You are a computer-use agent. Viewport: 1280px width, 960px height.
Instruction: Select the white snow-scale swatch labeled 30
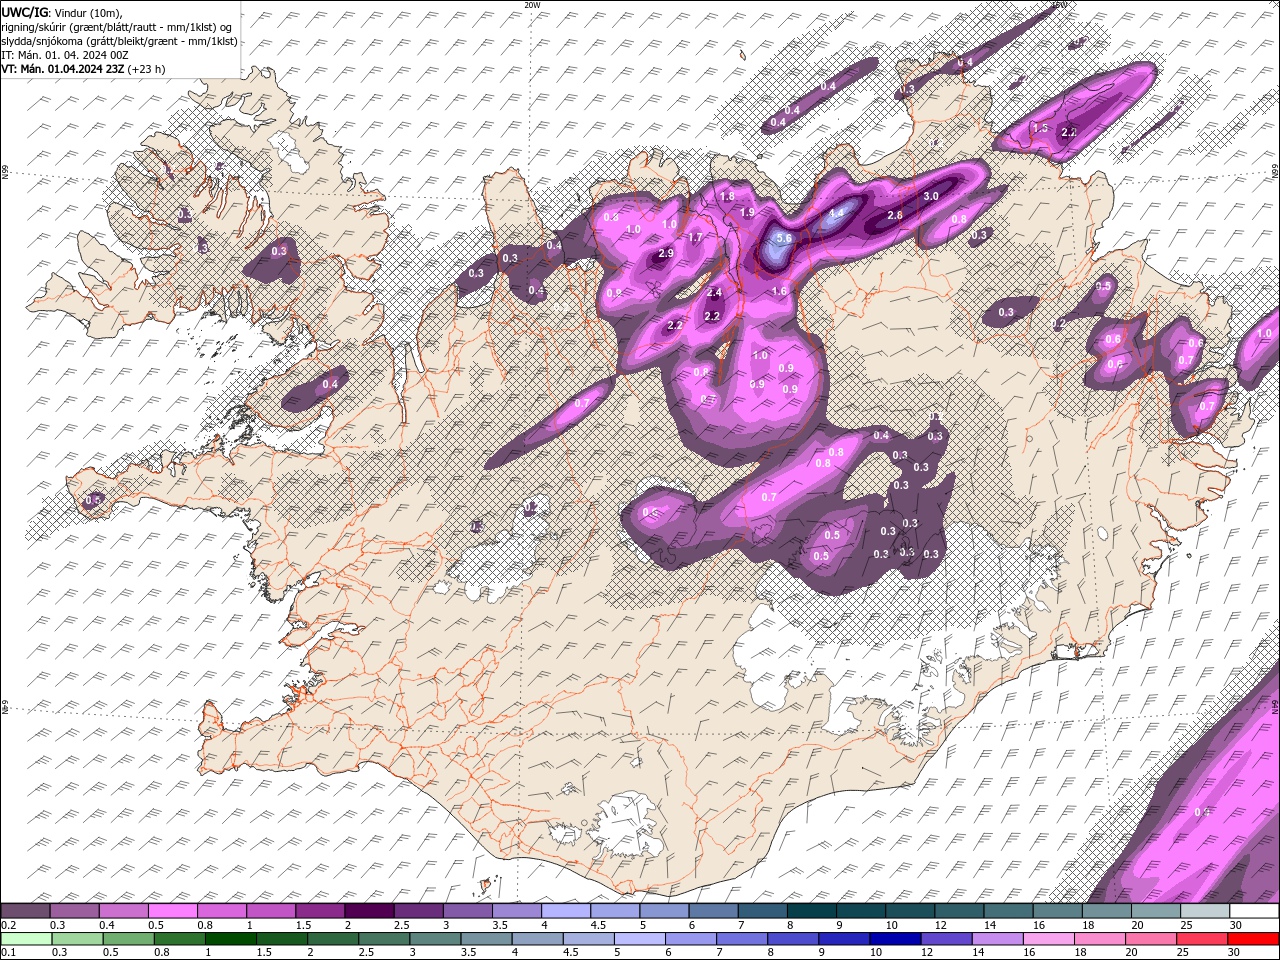pyautogui.click(x=1253, y=911)
